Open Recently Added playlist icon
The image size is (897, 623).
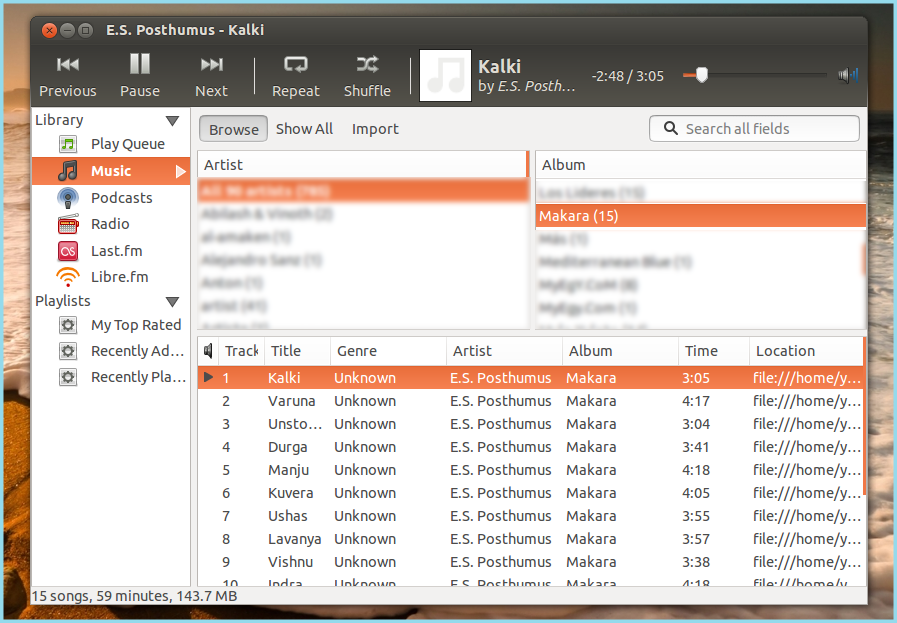(68, 351)
